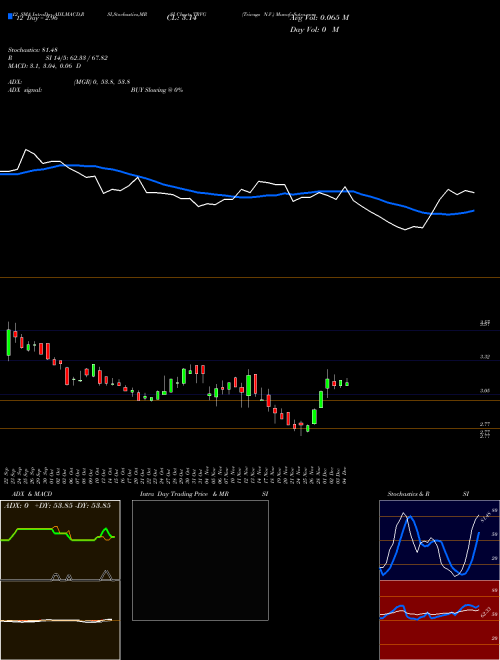The image size is (500, 660).
Task: Click the 'Intra Day Trading Price & MR' title
Action: (x=184, y=494)
